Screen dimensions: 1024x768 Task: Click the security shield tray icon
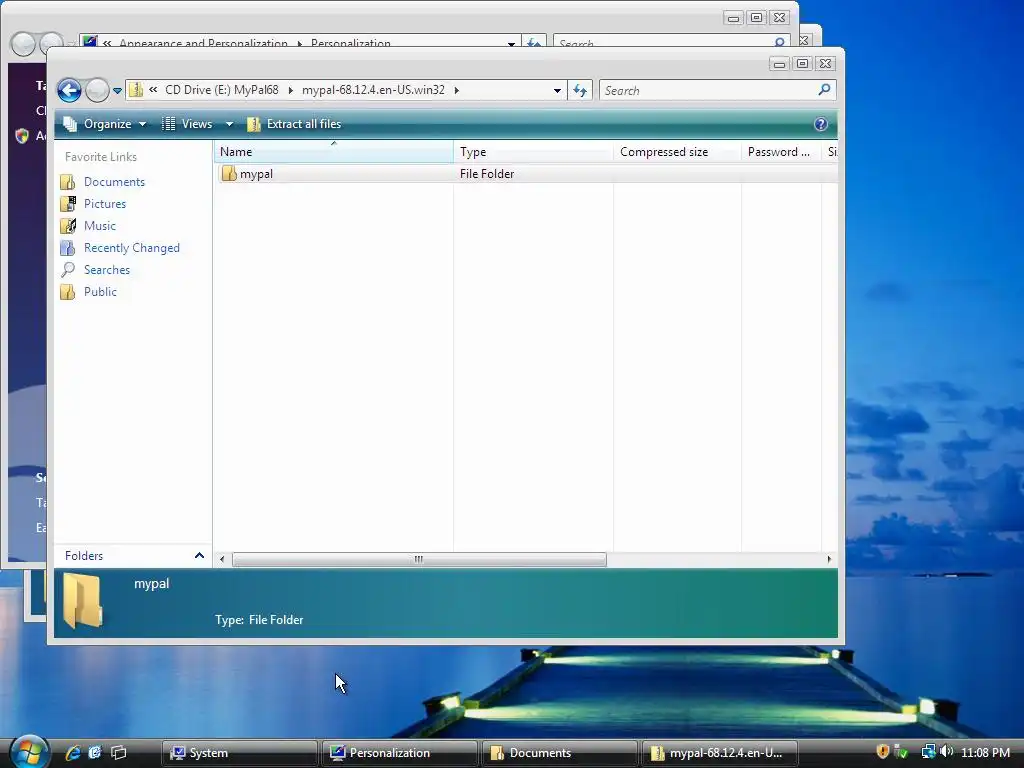(x=882, y=752)
